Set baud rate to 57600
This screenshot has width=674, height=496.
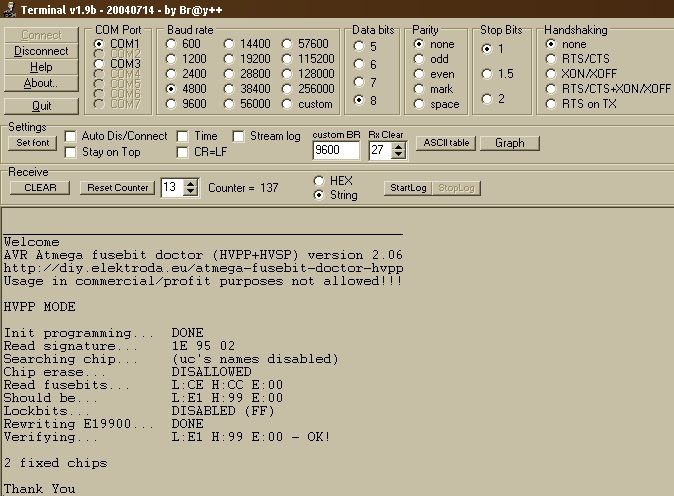(287, 44)
